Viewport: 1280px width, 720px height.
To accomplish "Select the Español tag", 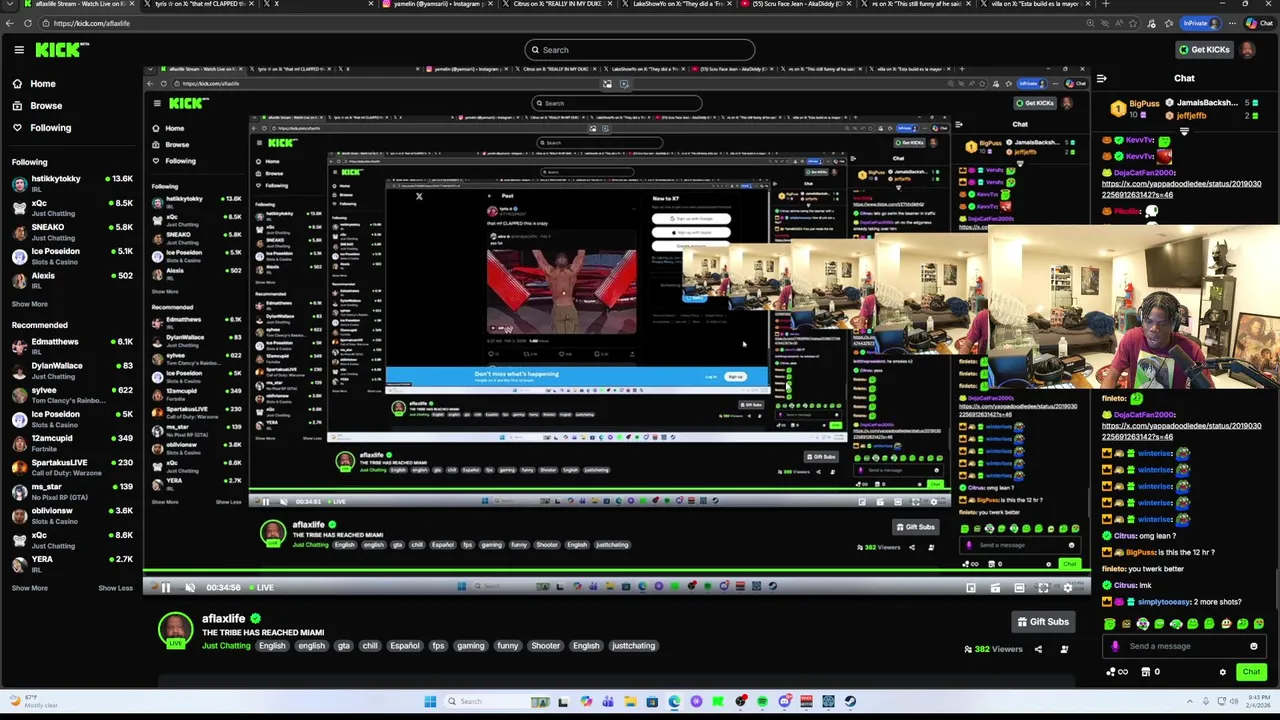I will [405, 646].
